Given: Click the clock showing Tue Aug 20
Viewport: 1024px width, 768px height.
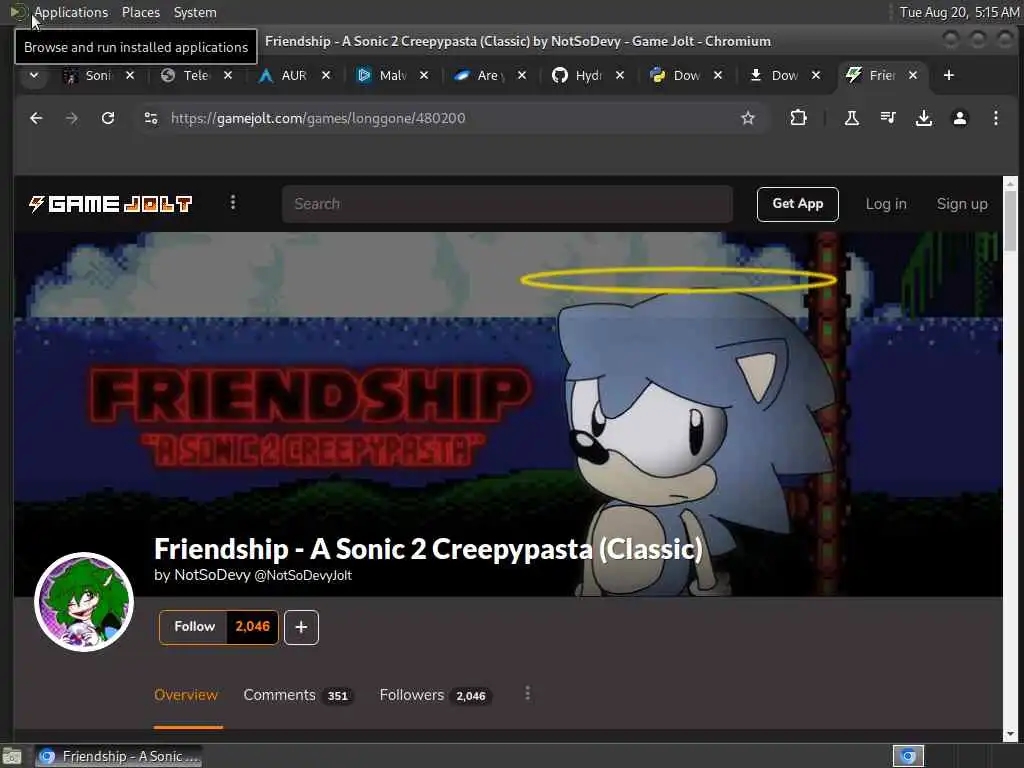Looking at the screenshot, I should click(x=958, y=12).
